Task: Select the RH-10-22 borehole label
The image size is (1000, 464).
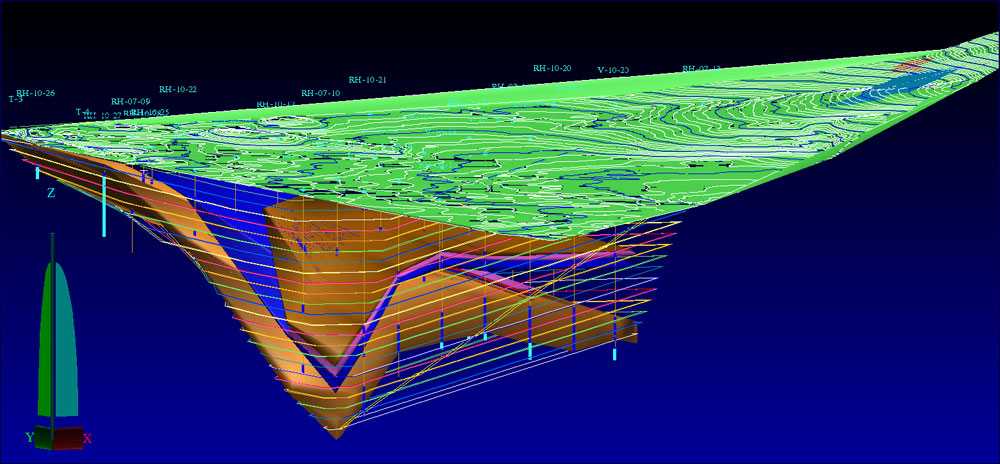Action: [177, 89]
